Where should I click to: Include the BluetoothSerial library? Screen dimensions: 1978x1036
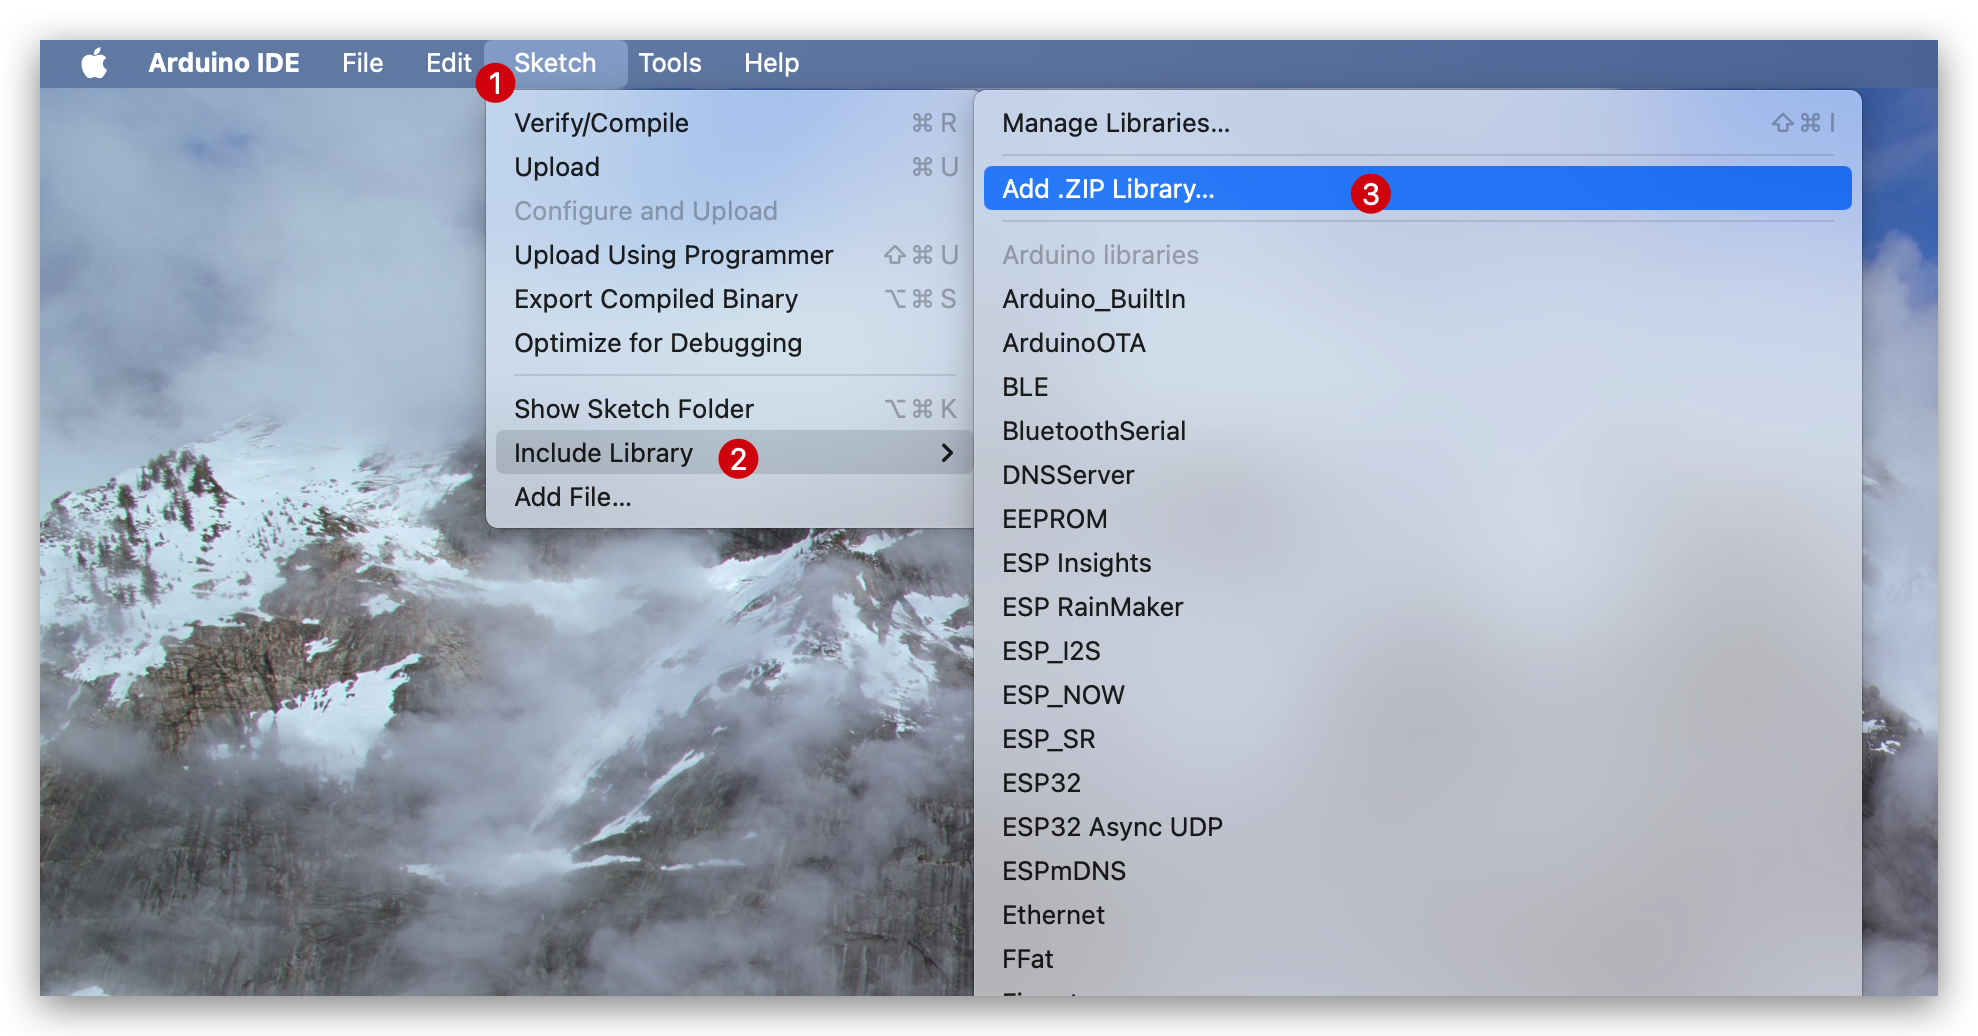(1417, 431)
